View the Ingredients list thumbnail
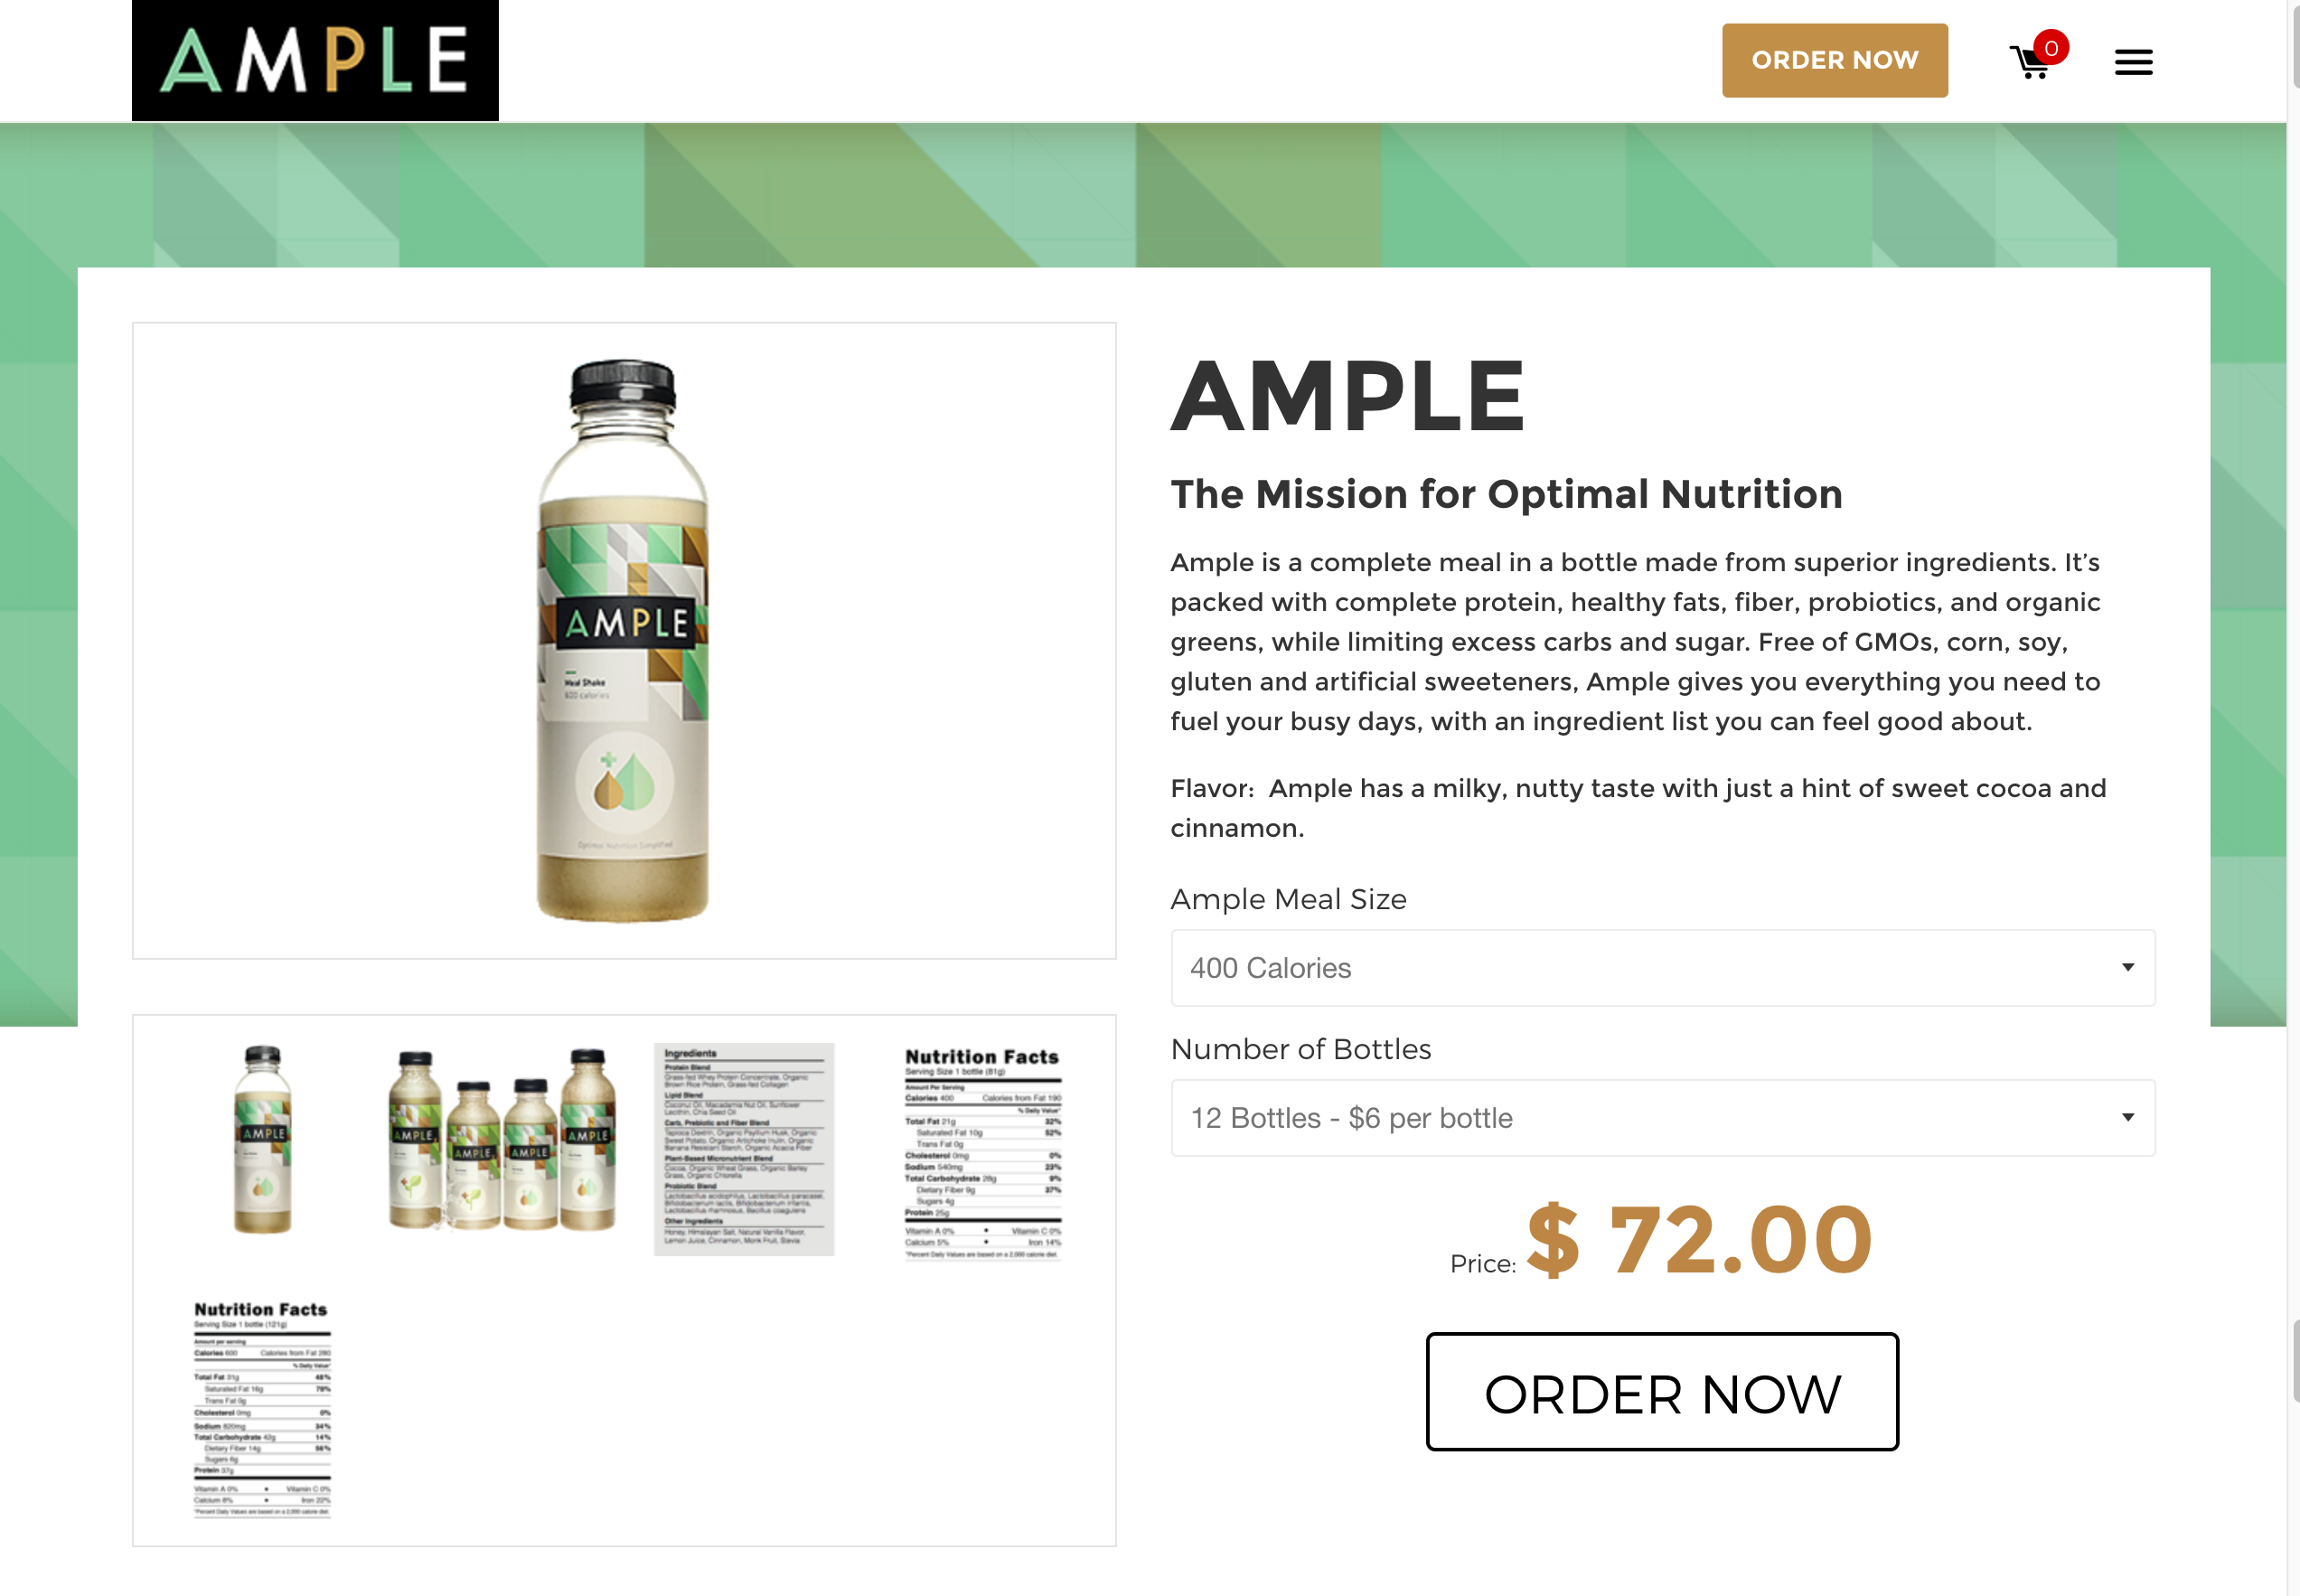This screenshot has height=1596, width=2300. coord(744,1149)
